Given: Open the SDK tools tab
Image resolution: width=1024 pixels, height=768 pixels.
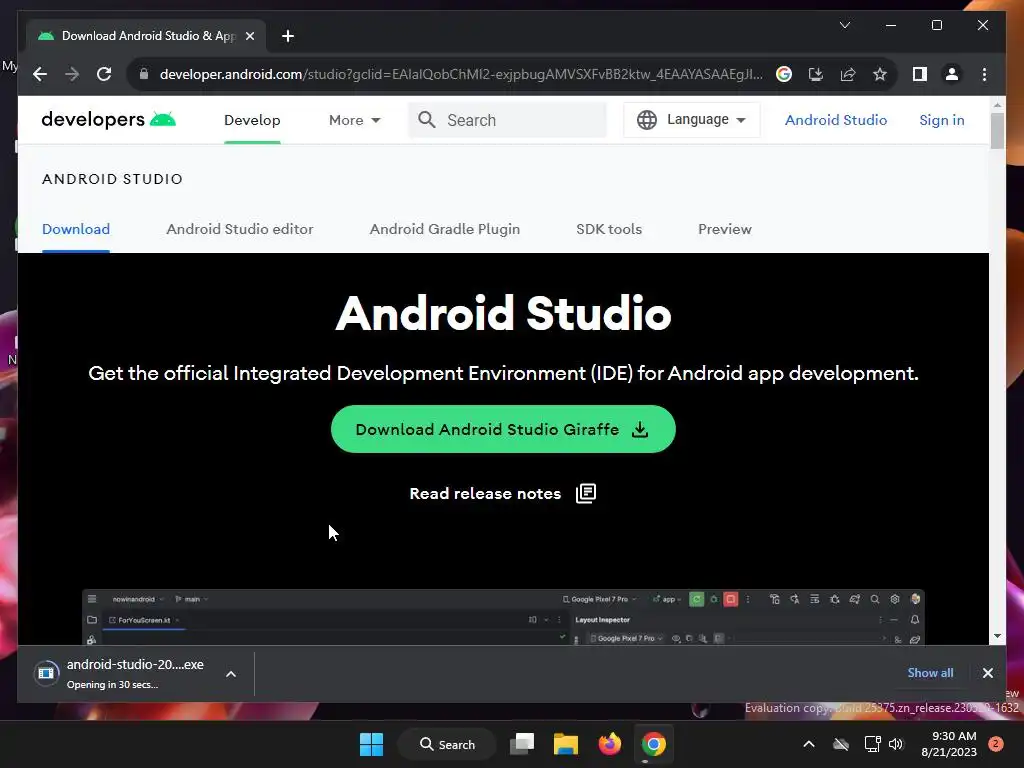Looking at the screenshot, I should [609, 229].
